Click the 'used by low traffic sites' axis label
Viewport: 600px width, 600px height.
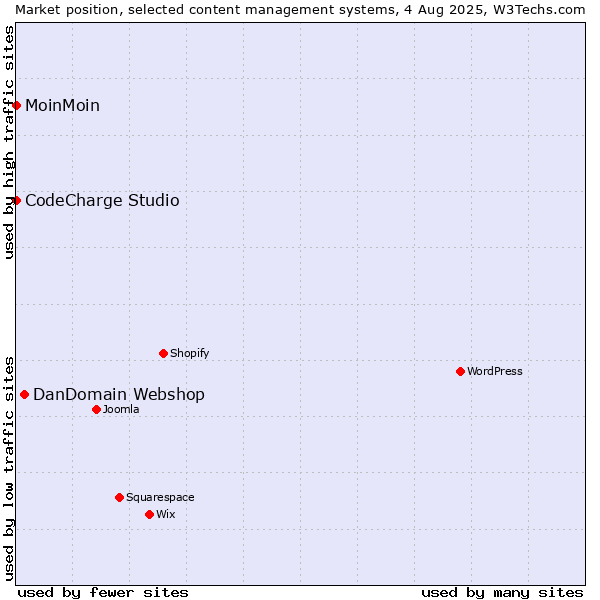tap(8, 469)
